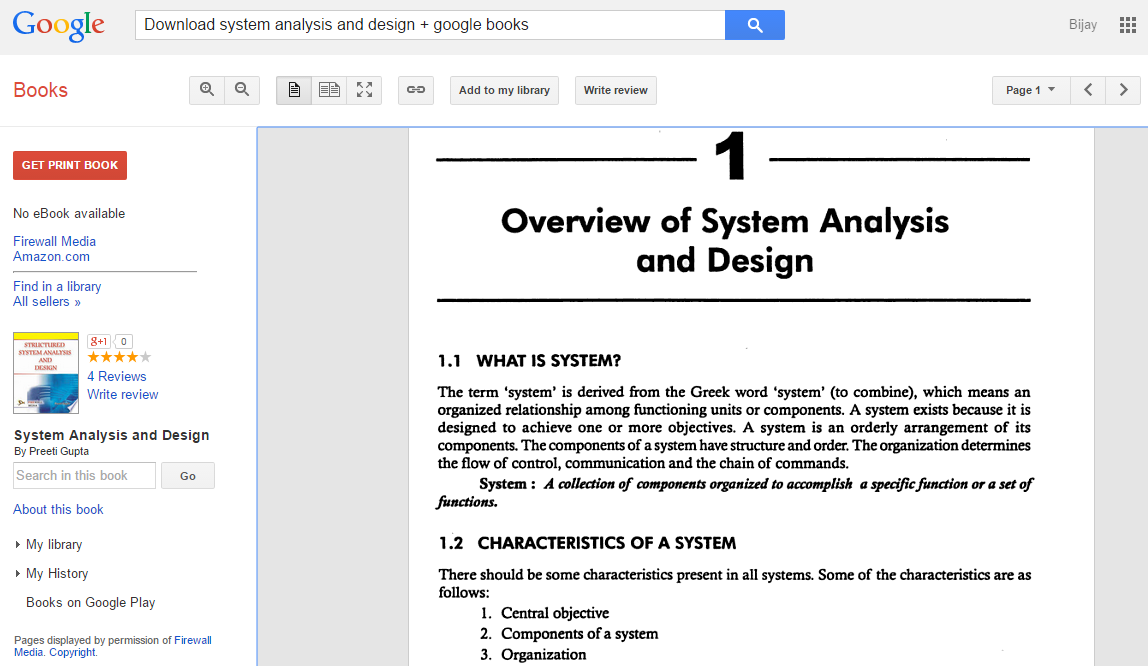Image resolution: width=1148 pixels, height=666 pixels.
Task: Click the star rating
Action: pos(119,357)
